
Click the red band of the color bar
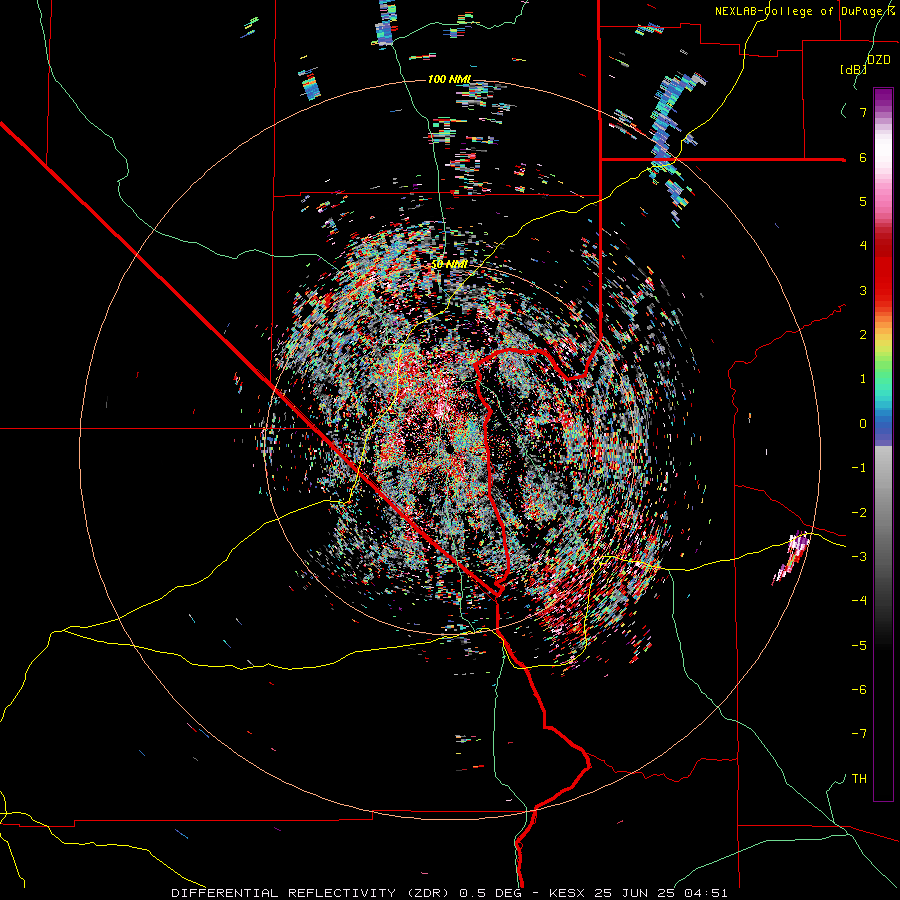pos(883,270)
